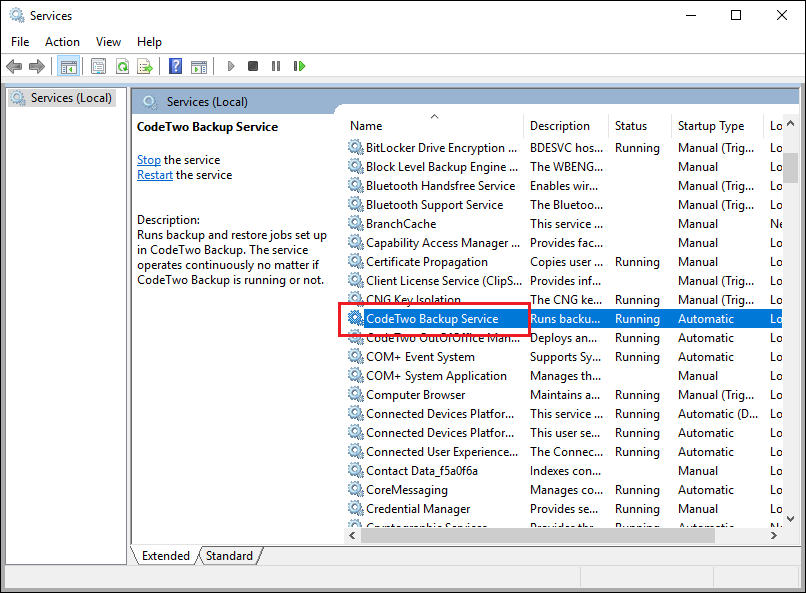Click the 'Manages co...' description cell
The width and height of the screenshot is (806, 593).
point(566,490)
